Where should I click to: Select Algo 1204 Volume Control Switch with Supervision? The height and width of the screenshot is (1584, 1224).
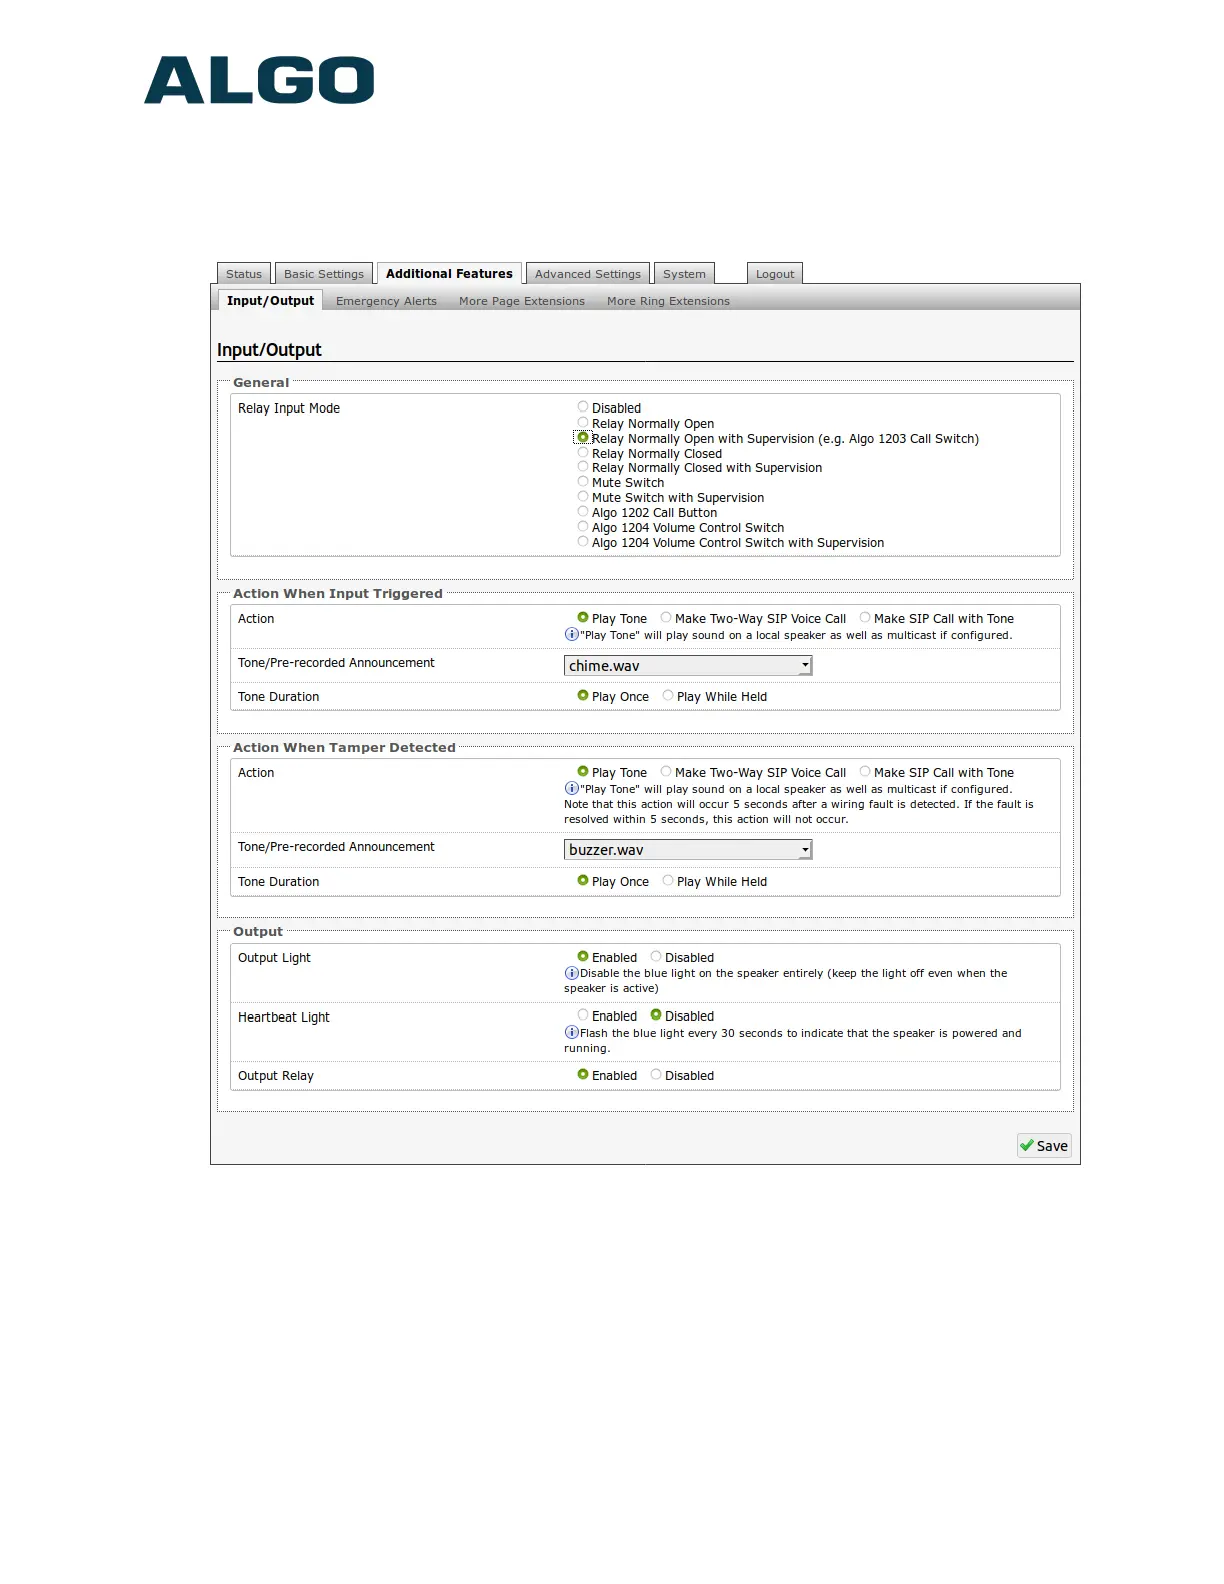coord(583,541)
